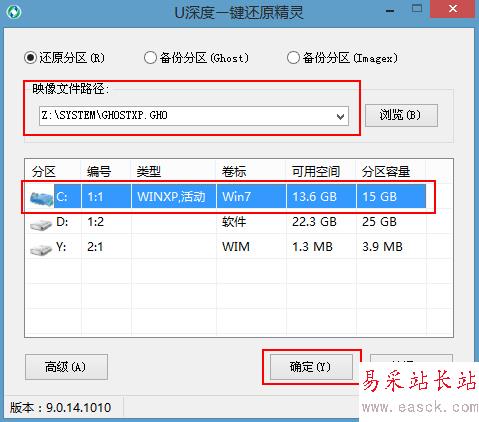The height and width of the screenshot is (422, 479).
Task: Select the WINXP,活动 type cell
Action: click(x=173, y=197)
